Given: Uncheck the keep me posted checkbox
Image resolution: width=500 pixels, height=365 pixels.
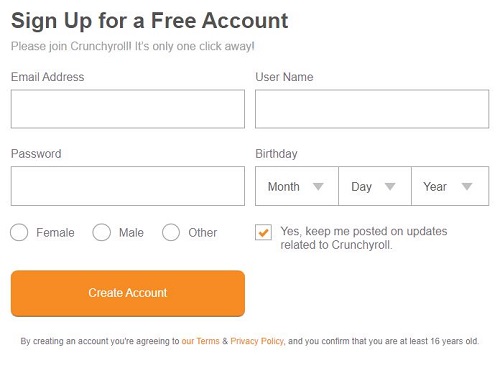Looking at the screenshot, I should click(x=263, y=232).
